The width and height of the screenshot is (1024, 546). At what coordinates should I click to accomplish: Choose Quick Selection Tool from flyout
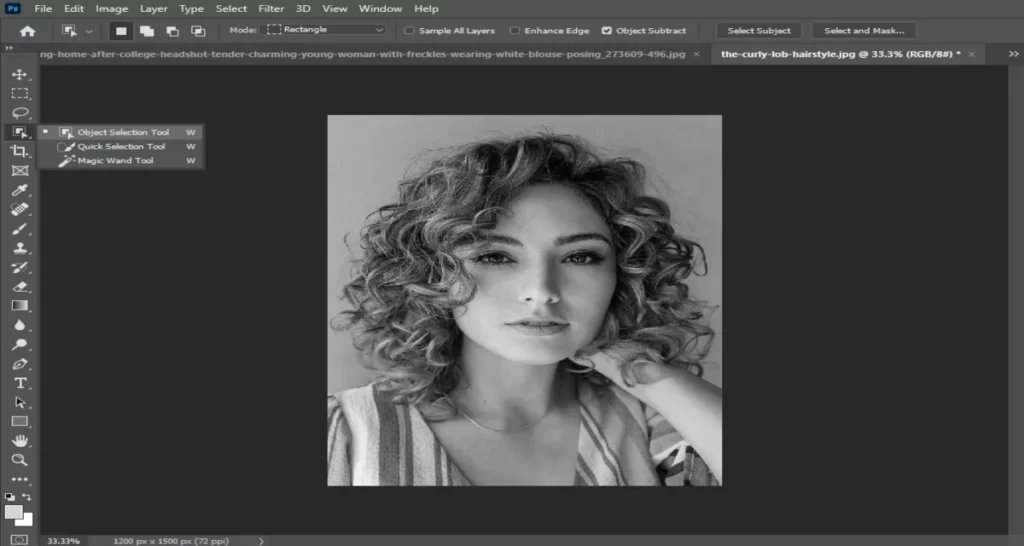[121, 146]
